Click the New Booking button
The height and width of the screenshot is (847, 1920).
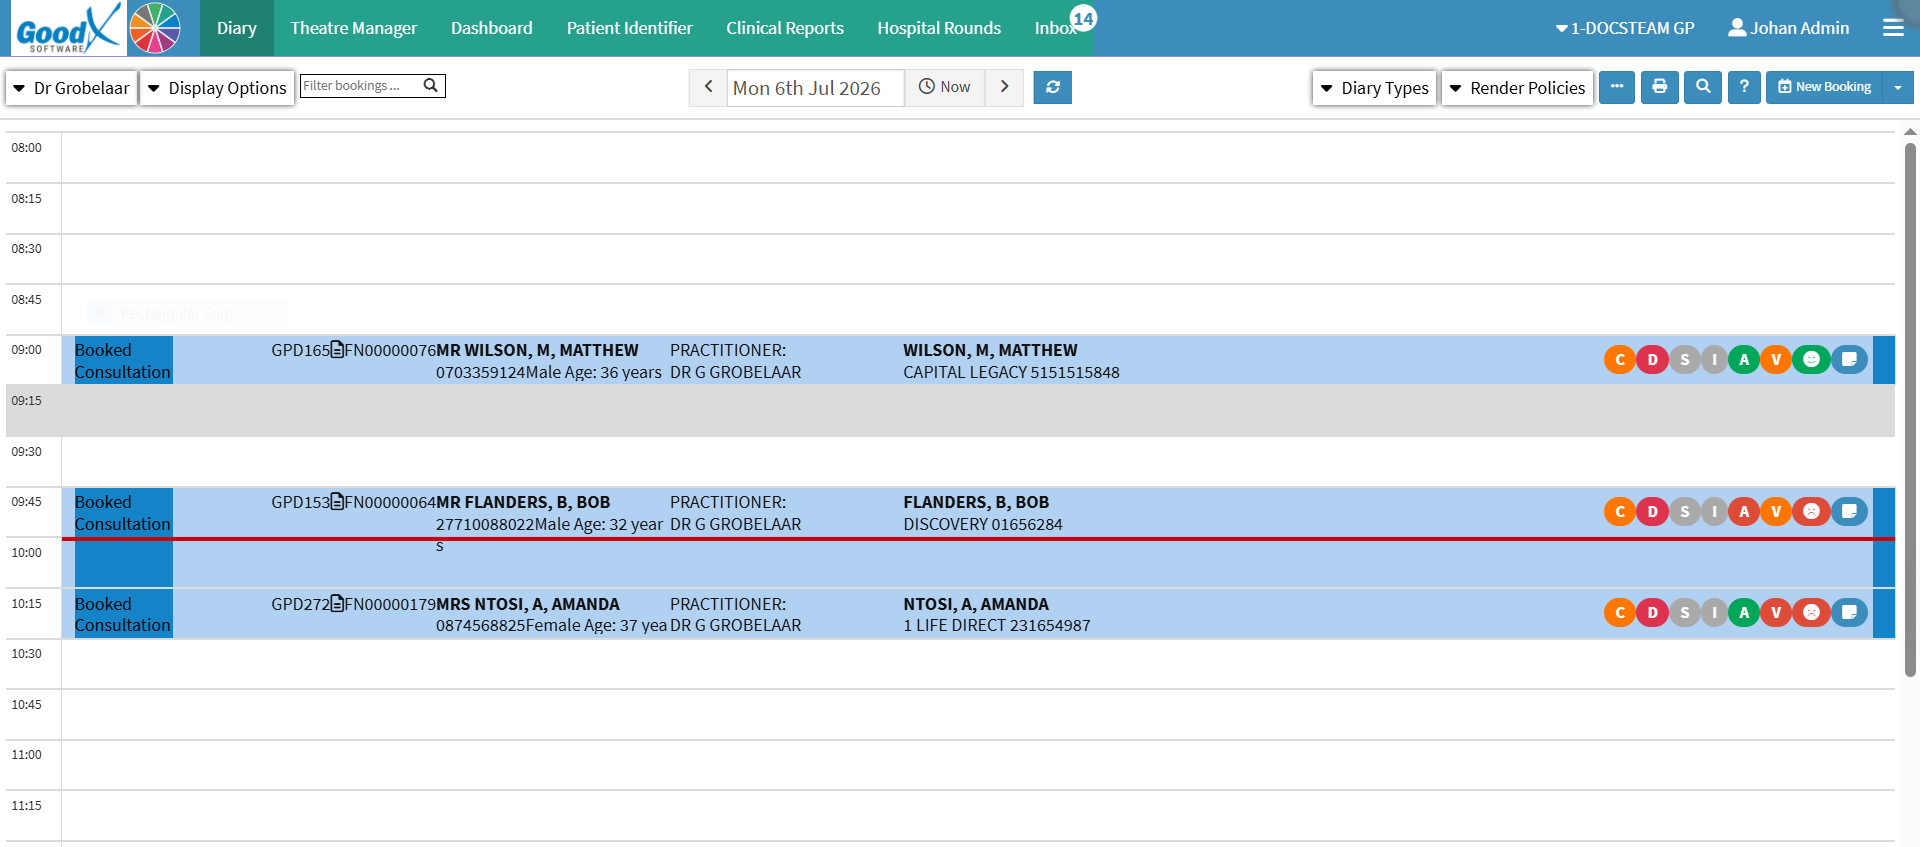[x=1824, y=87]
